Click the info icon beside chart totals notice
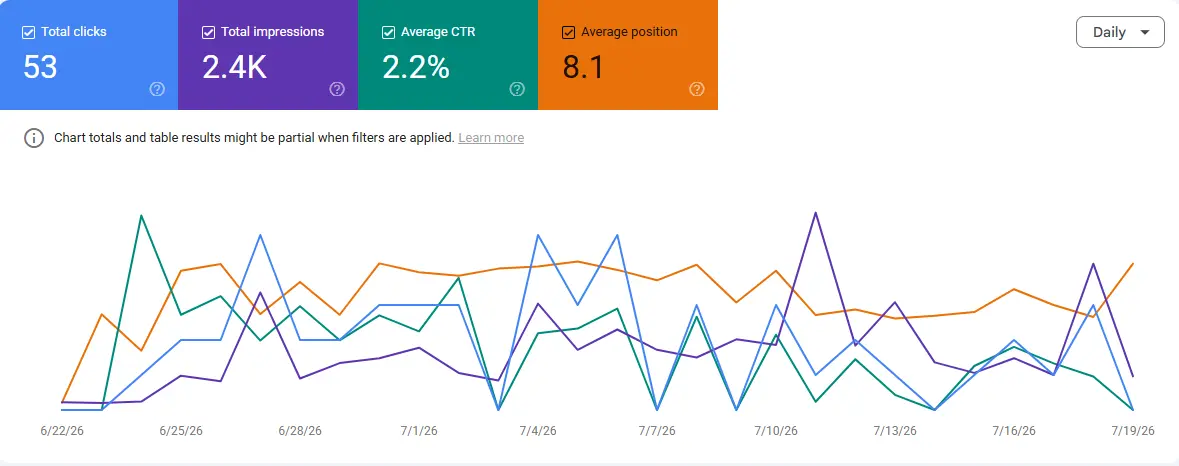This screenshot has width=1179, height=466. [x=34, y=138]
